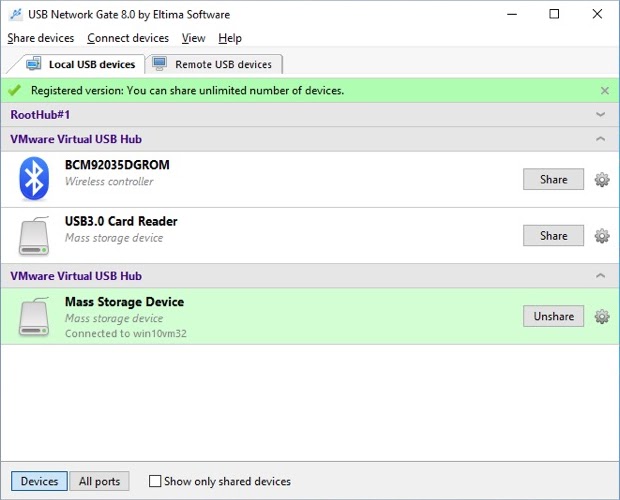Click BCM92035DGROM device name

(117, 165)
